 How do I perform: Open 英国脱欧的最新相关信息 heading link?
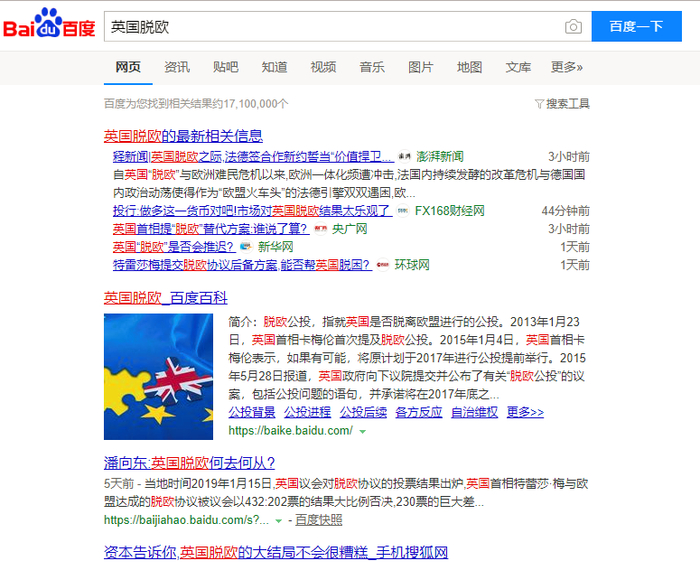[183, 136]
